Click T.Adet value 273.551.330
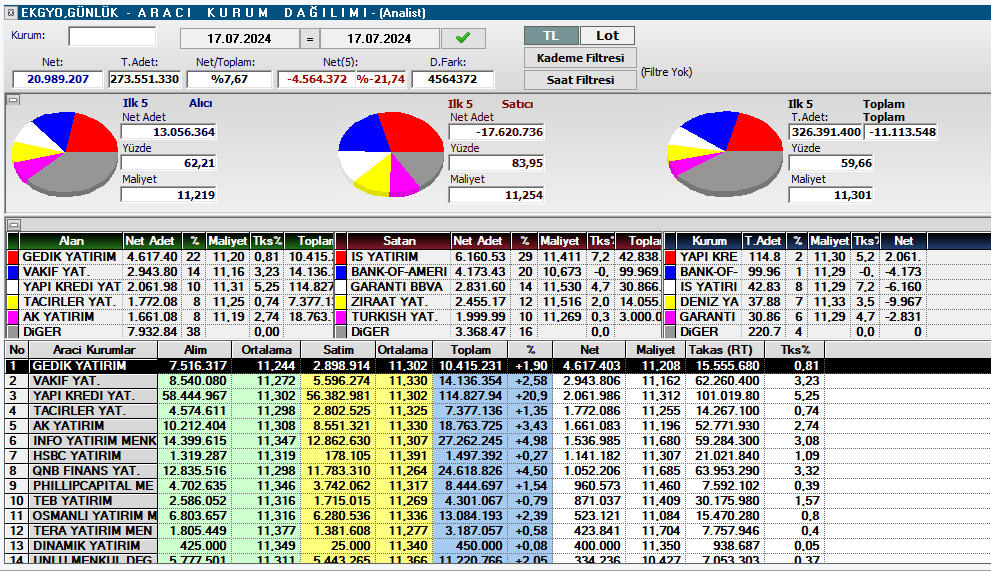 144,79
